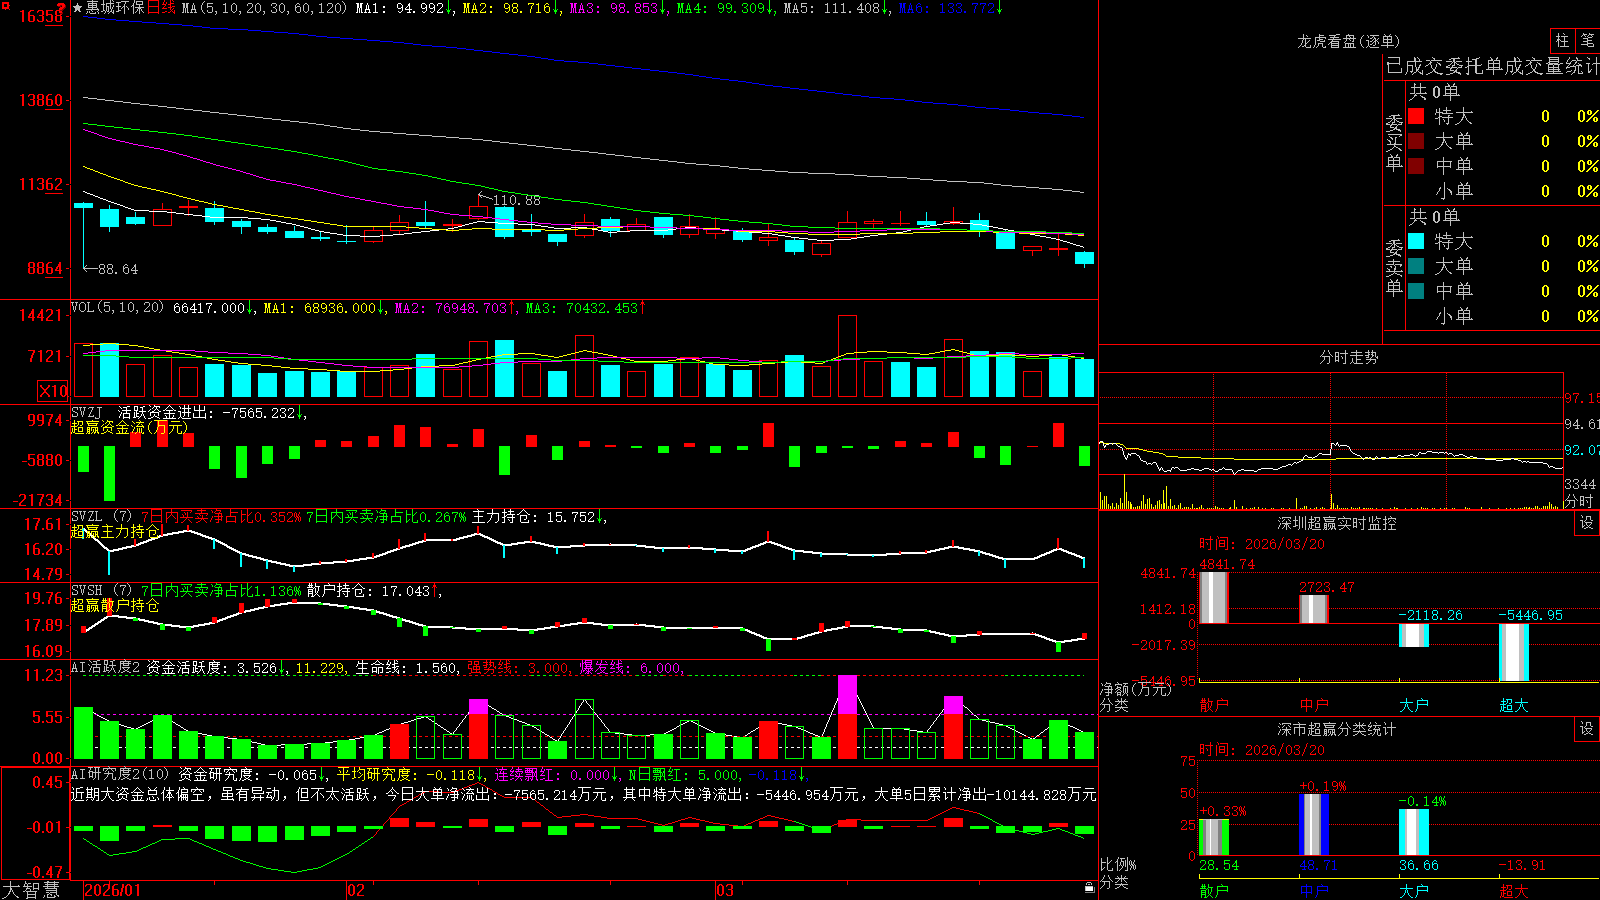Click the 委买单 vertical label
This screenshot has height=900, width=1600.
click(x=1394, y=142)
